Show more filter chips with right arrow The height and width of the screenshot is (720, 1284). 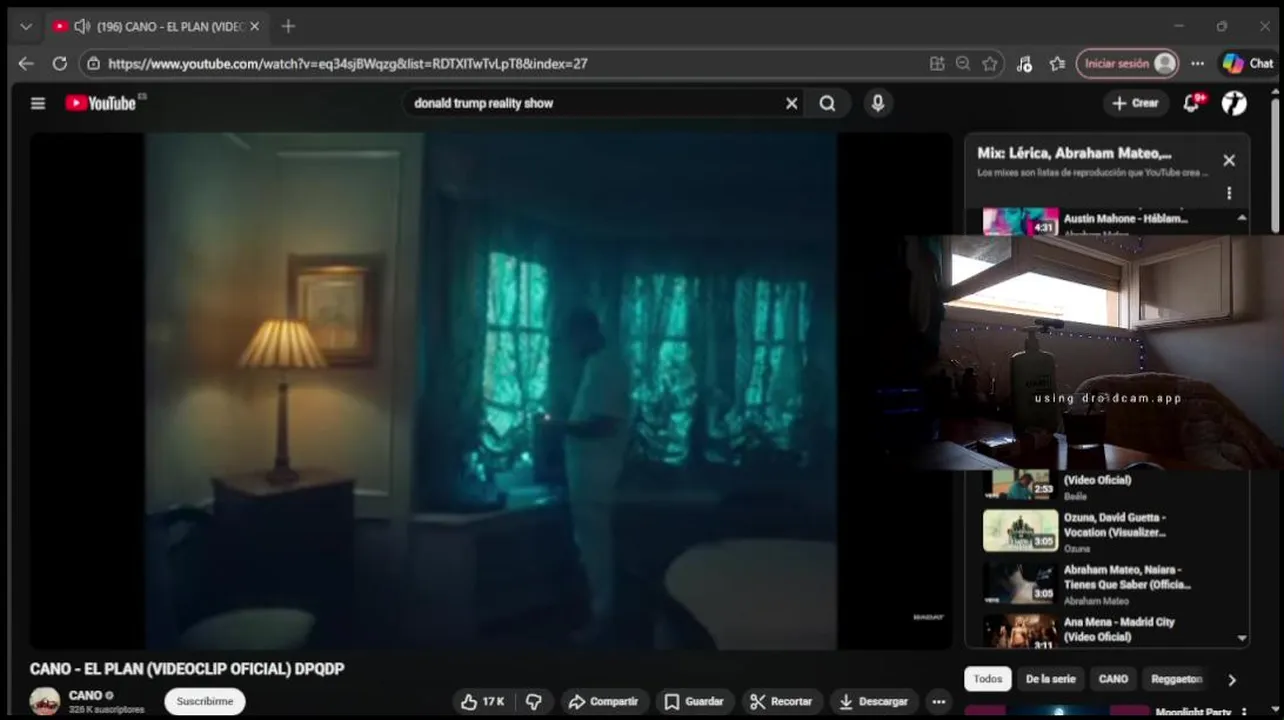pyautogui.click(x=1232, y=680)
